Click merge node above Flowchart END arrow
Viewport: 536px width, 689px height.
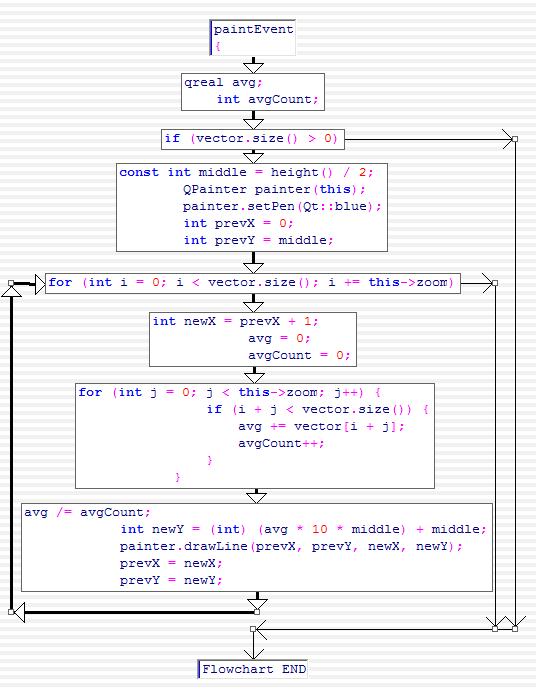pos(253,629)
